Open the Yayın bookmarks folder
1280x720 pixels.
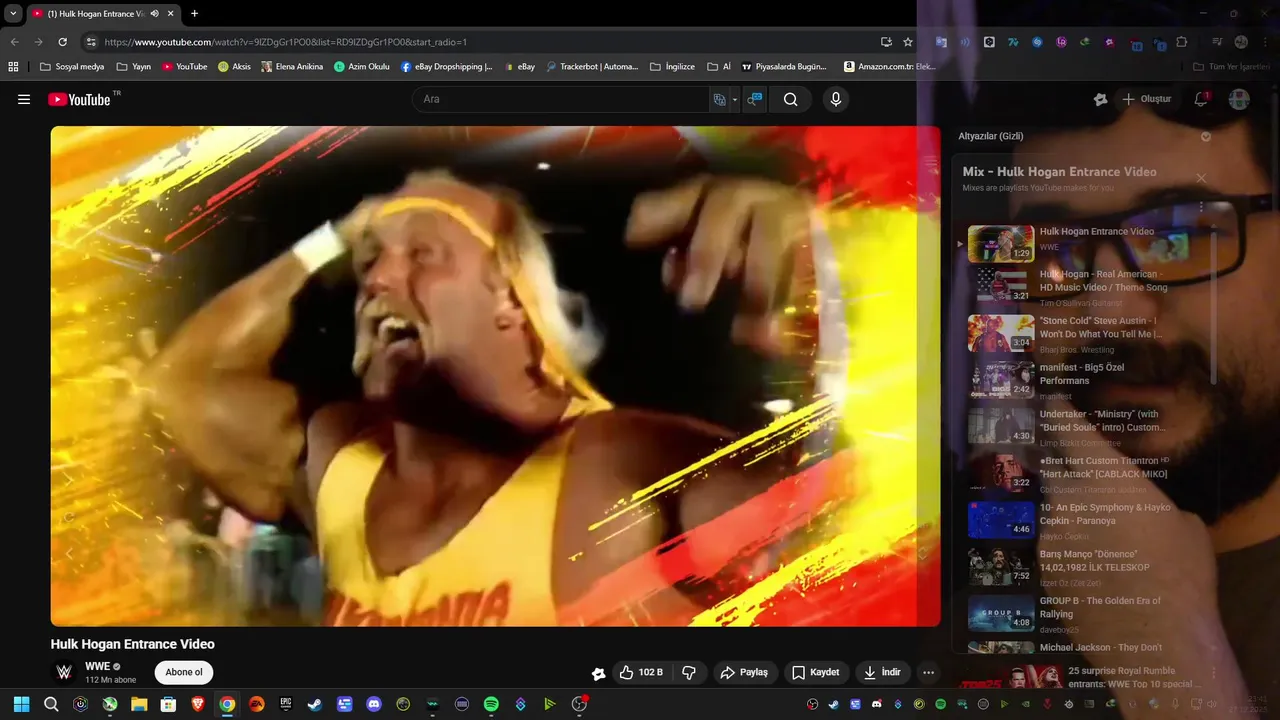pyautogui.click(x=133, y=67)
